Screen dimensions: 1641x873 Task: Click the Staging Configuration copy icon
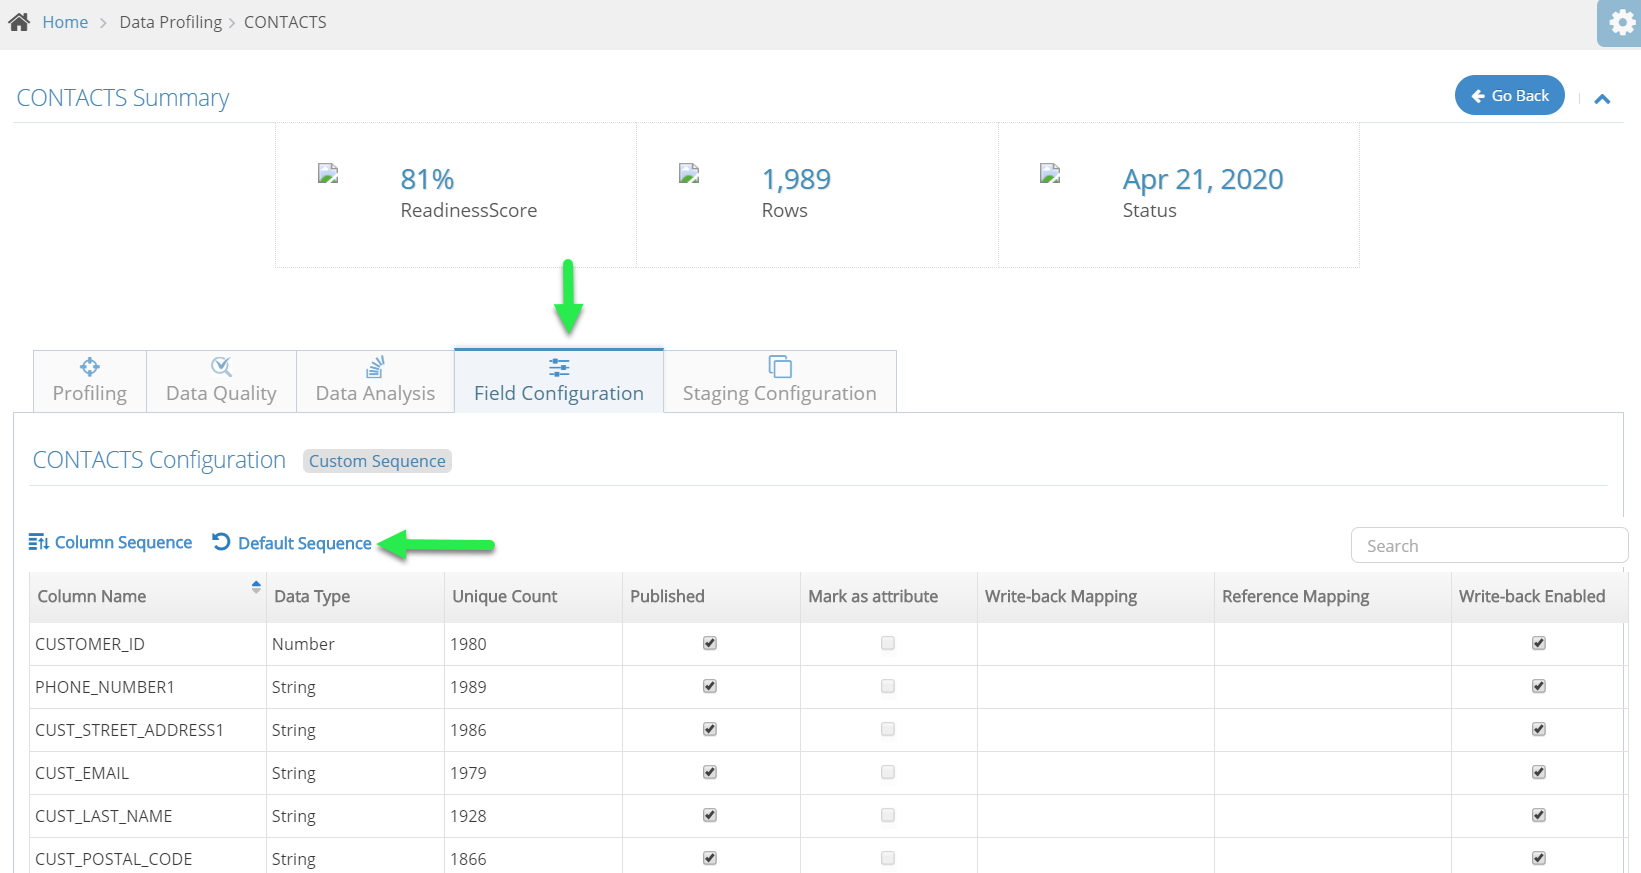pos(780,366)
